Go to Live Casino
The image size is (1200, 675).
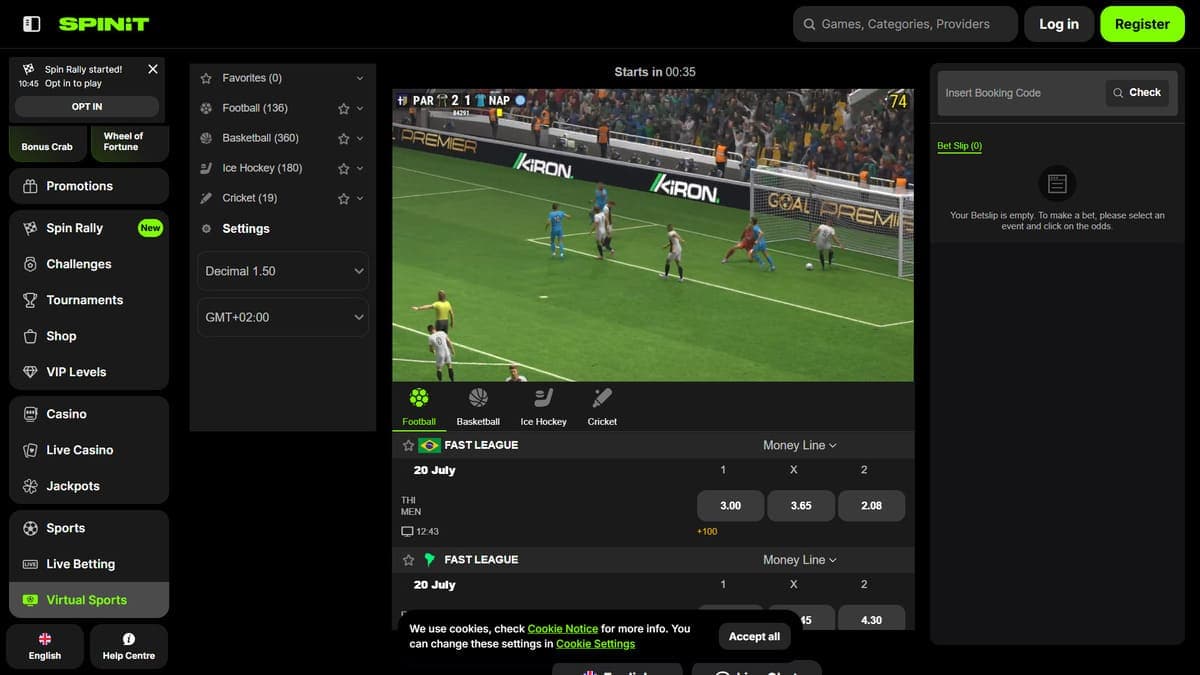coord(89,450)
